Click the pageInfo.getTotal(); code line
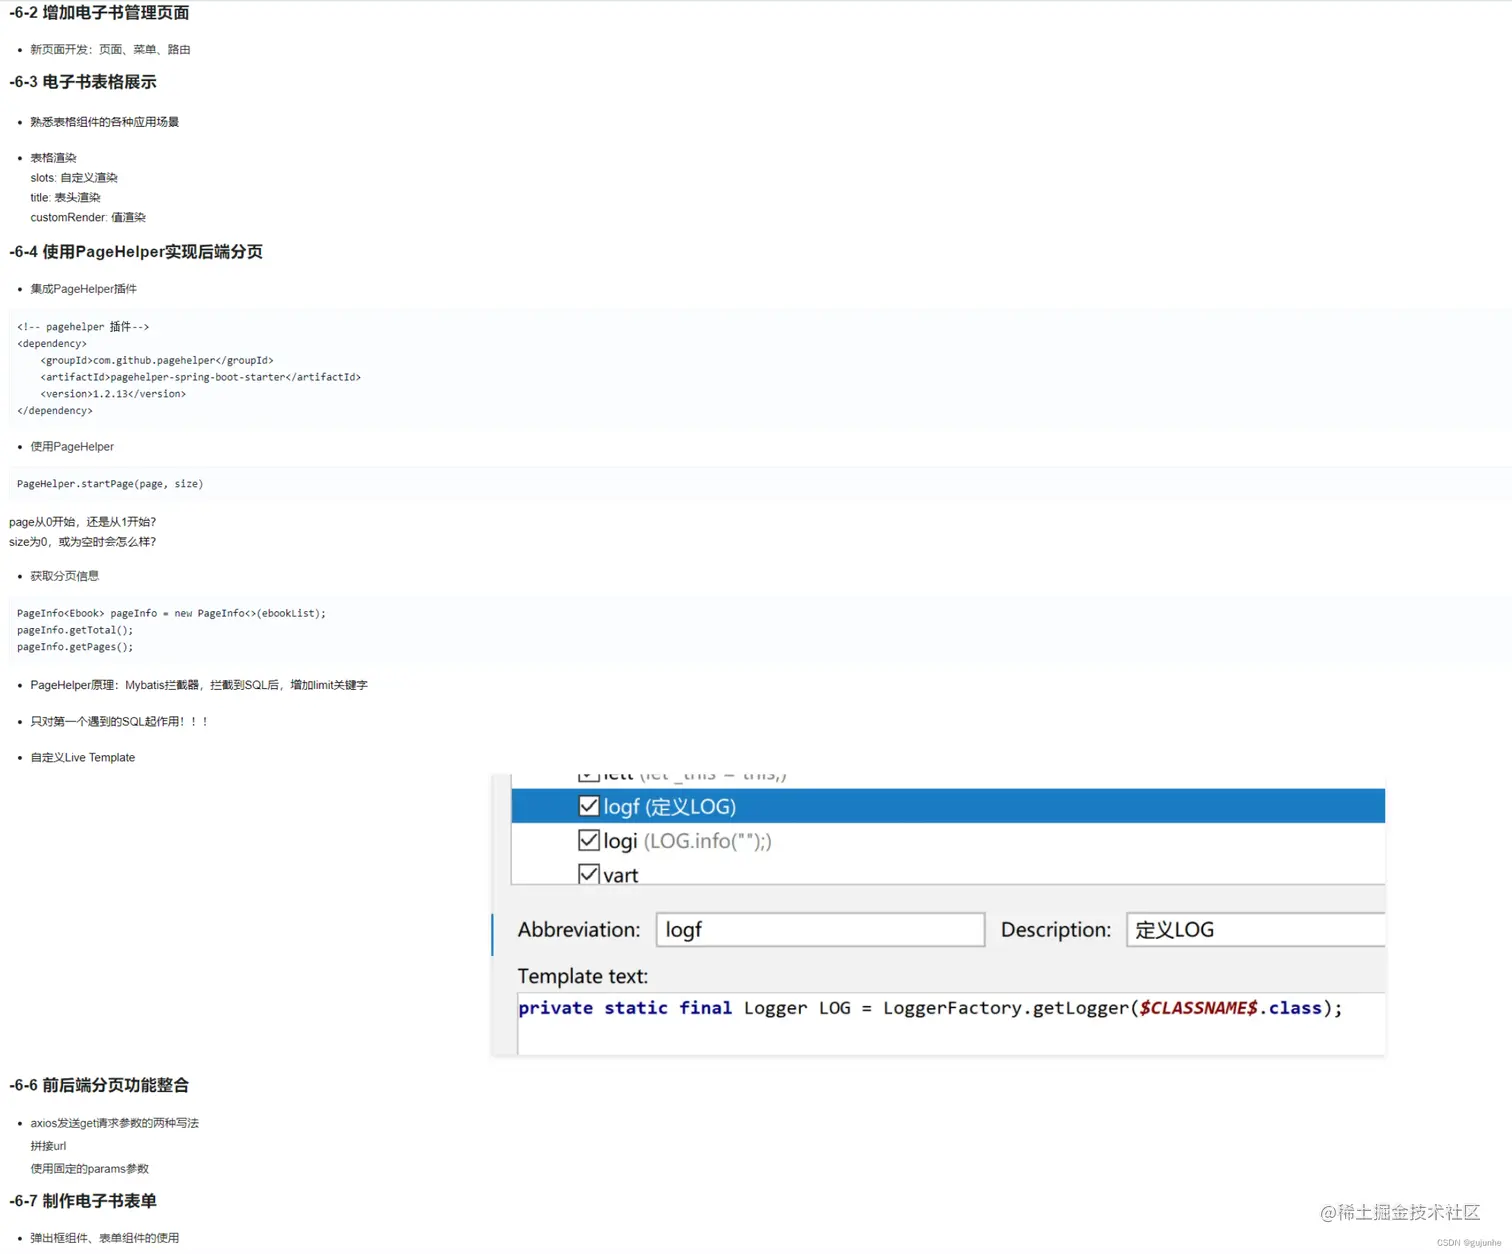 click(75, 630)
